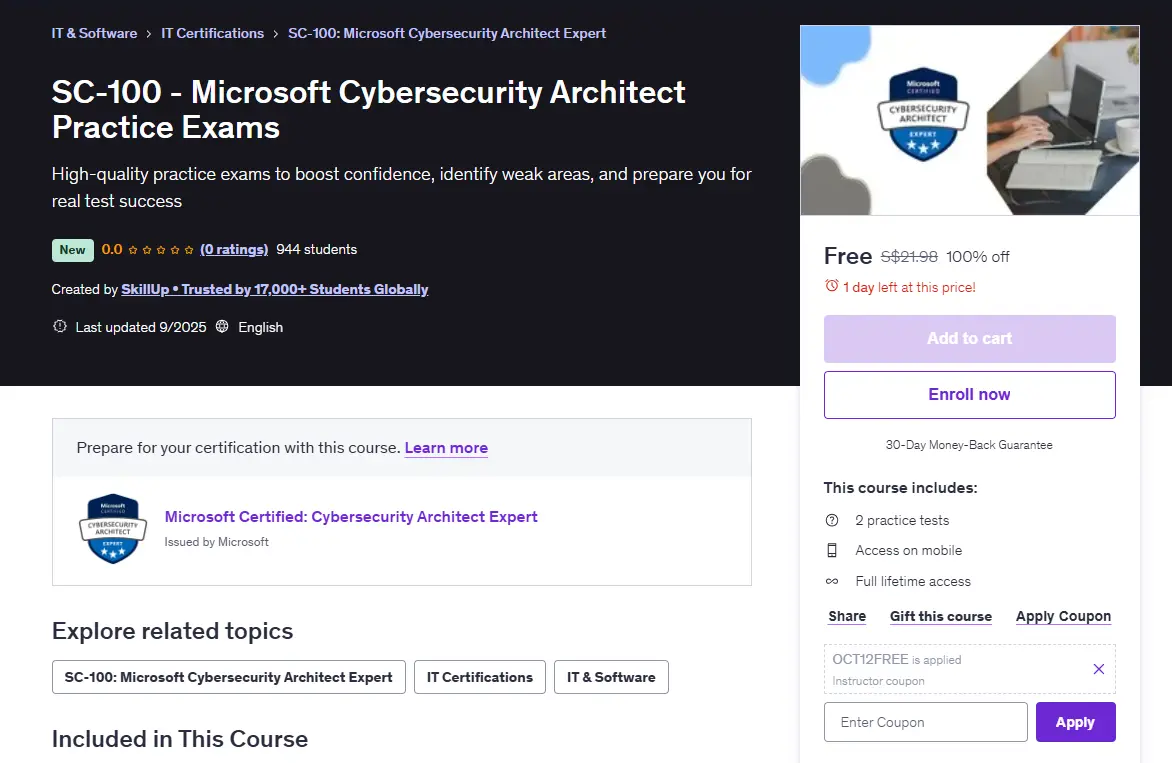This screenshot has width=1172, height=763.
Task: Click the Cybersecurity Architect Expert badge icon
Action: tap(113, 528)
